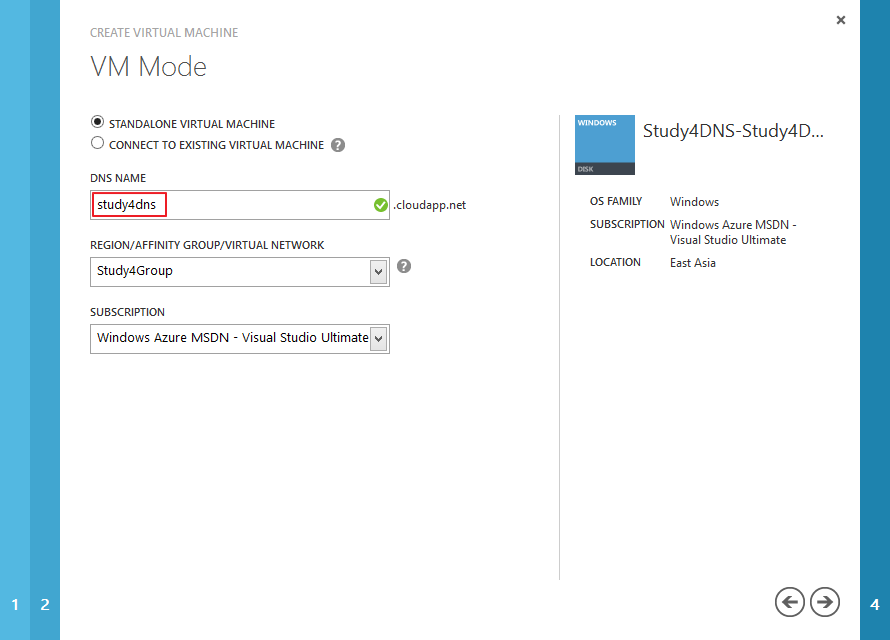The width and height of the screenshot is (890, 640).
Task: Open the Study4Group region dropdown
Action: point(240,272)
